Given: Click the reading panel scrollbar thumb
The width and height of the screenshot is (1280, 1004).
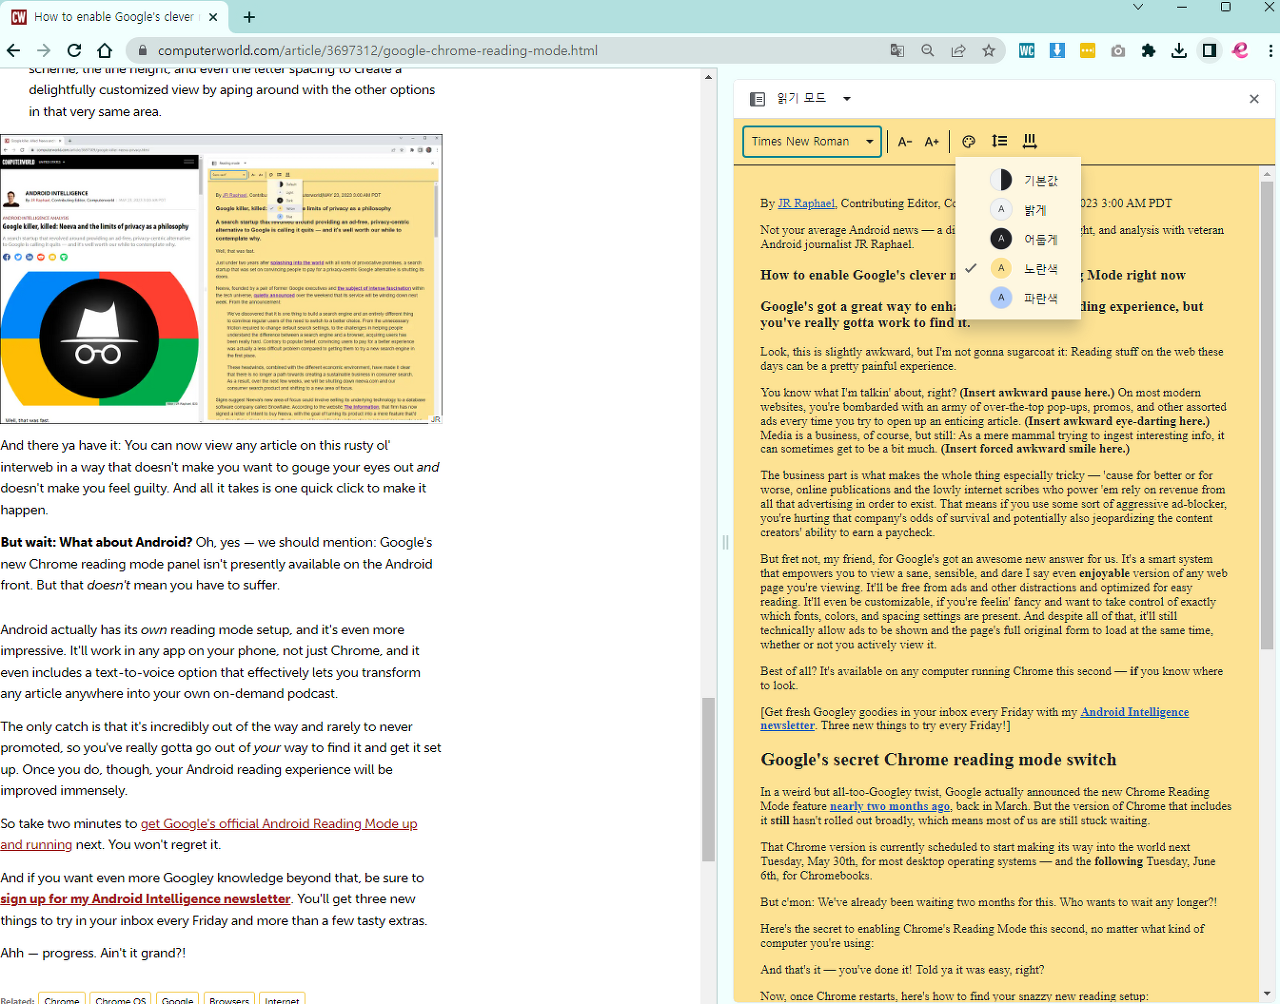Looking at the screenshot, I should click(1267, 415).
